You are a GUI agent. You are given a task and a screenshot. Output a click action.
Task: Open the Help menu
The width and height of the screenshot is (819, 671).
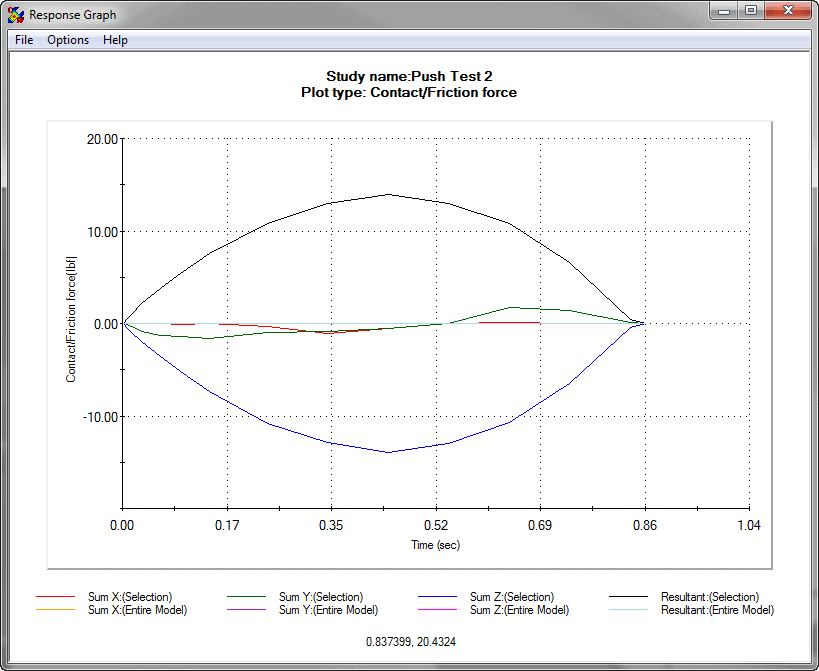tap(115, 40)
